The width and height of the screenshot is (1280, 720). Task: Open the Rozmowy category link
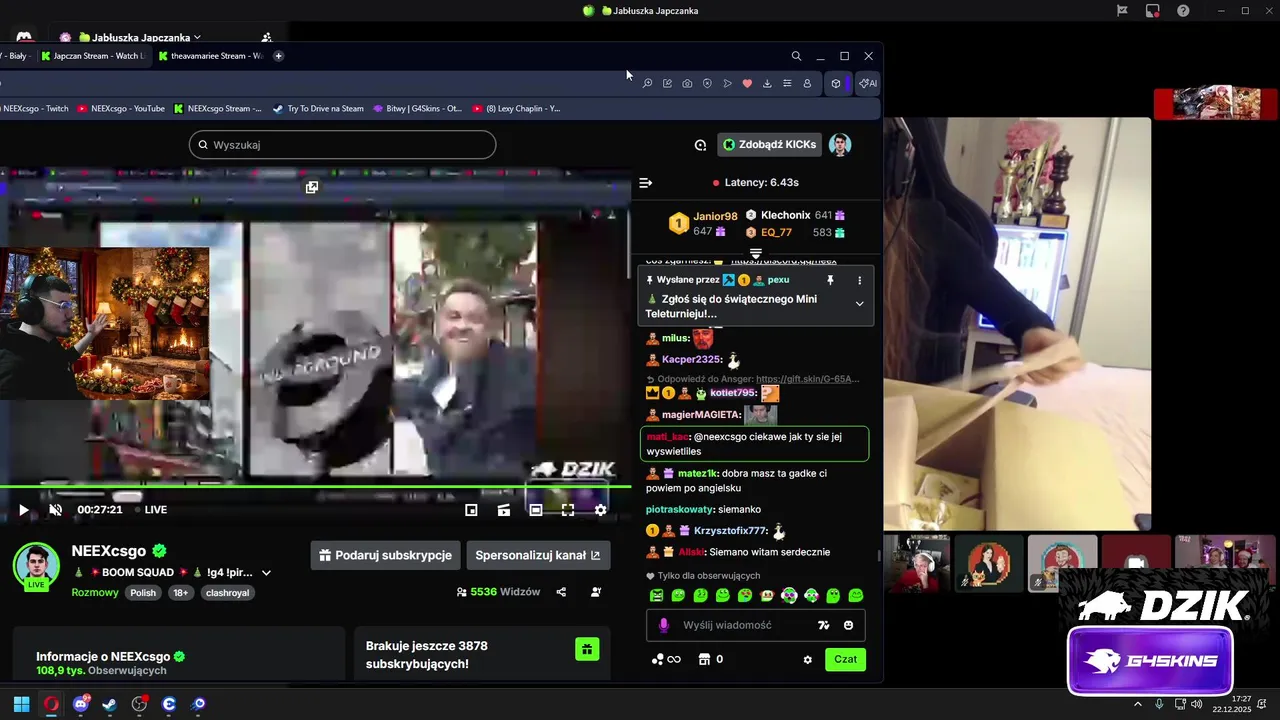pyautogui.click(x=95, y=592)
